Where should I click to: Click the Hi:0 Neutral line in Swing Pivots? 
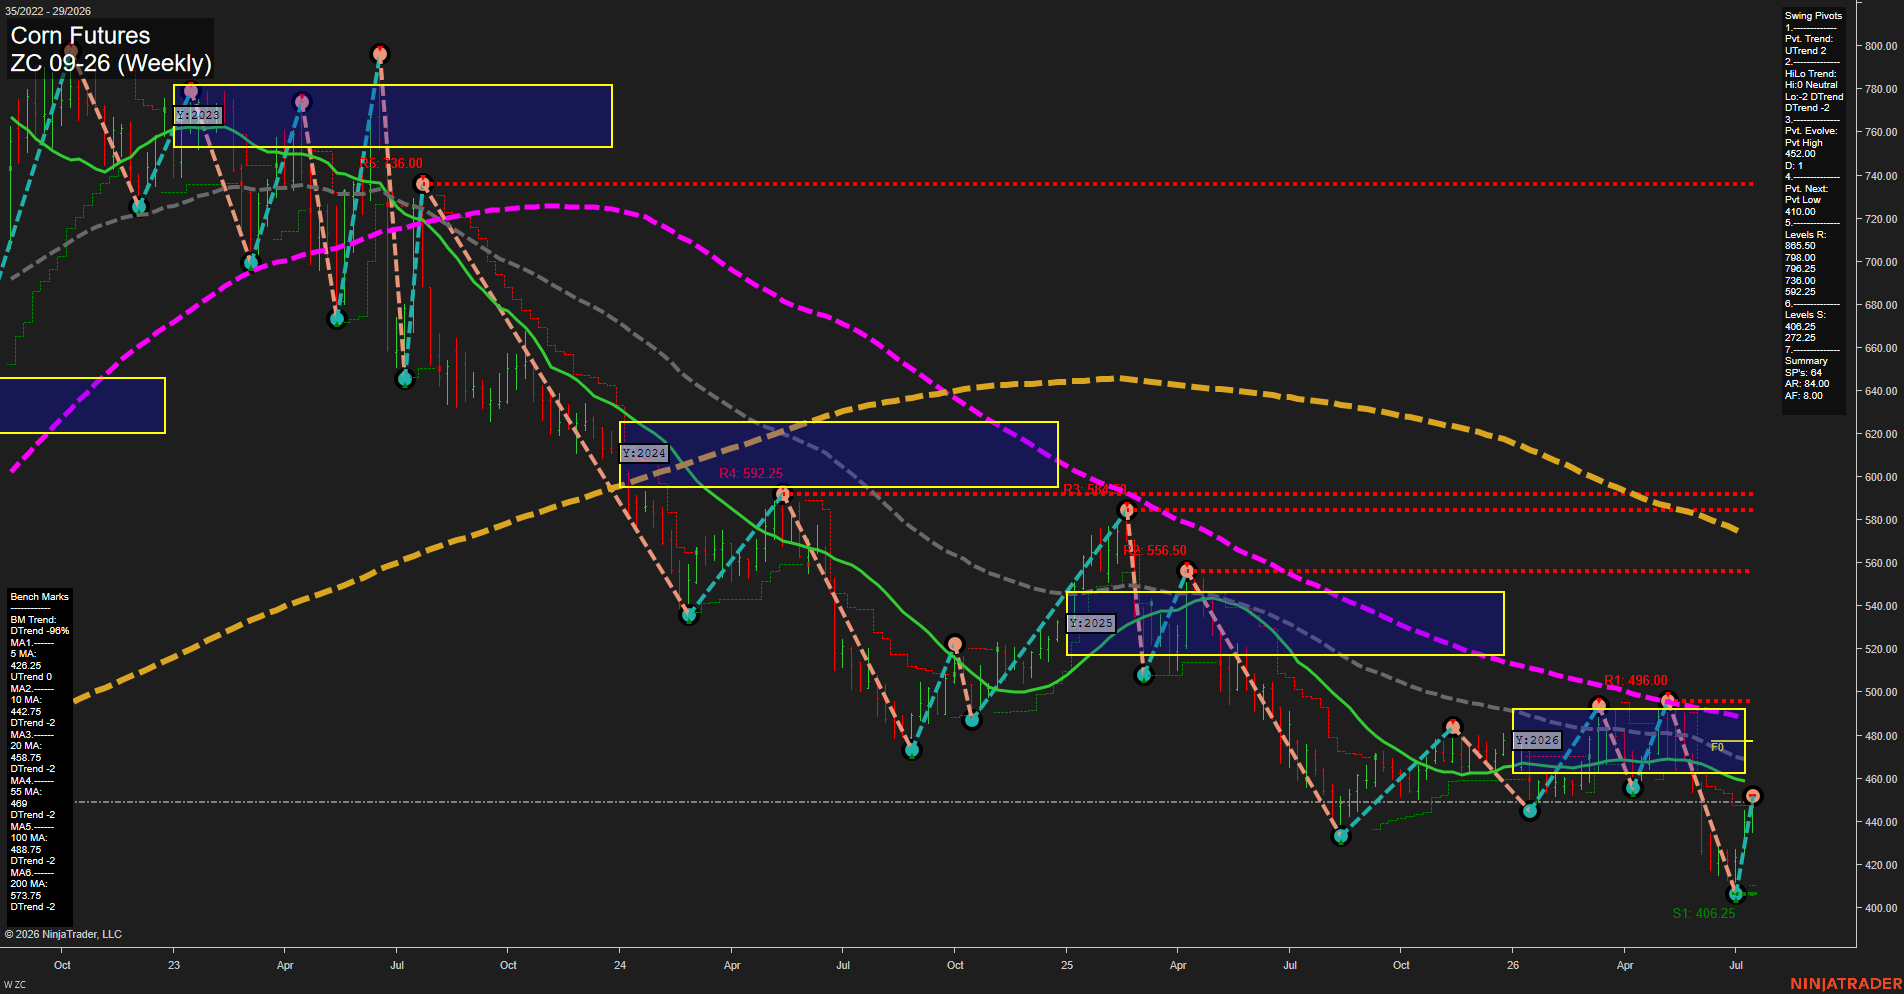click(x=1811, y=85)
